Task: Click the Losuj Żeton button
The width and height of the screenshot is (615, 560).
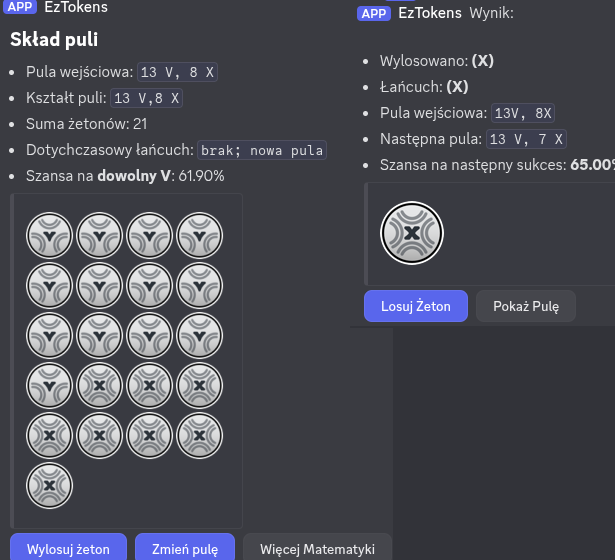Action: 416,306
